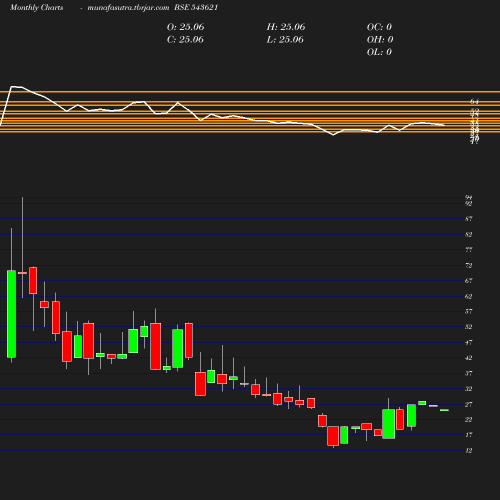The width and height of the screenshot is (500, 500).
Task: Click the first tall green candlestick of the series
Action: (11, 314)
